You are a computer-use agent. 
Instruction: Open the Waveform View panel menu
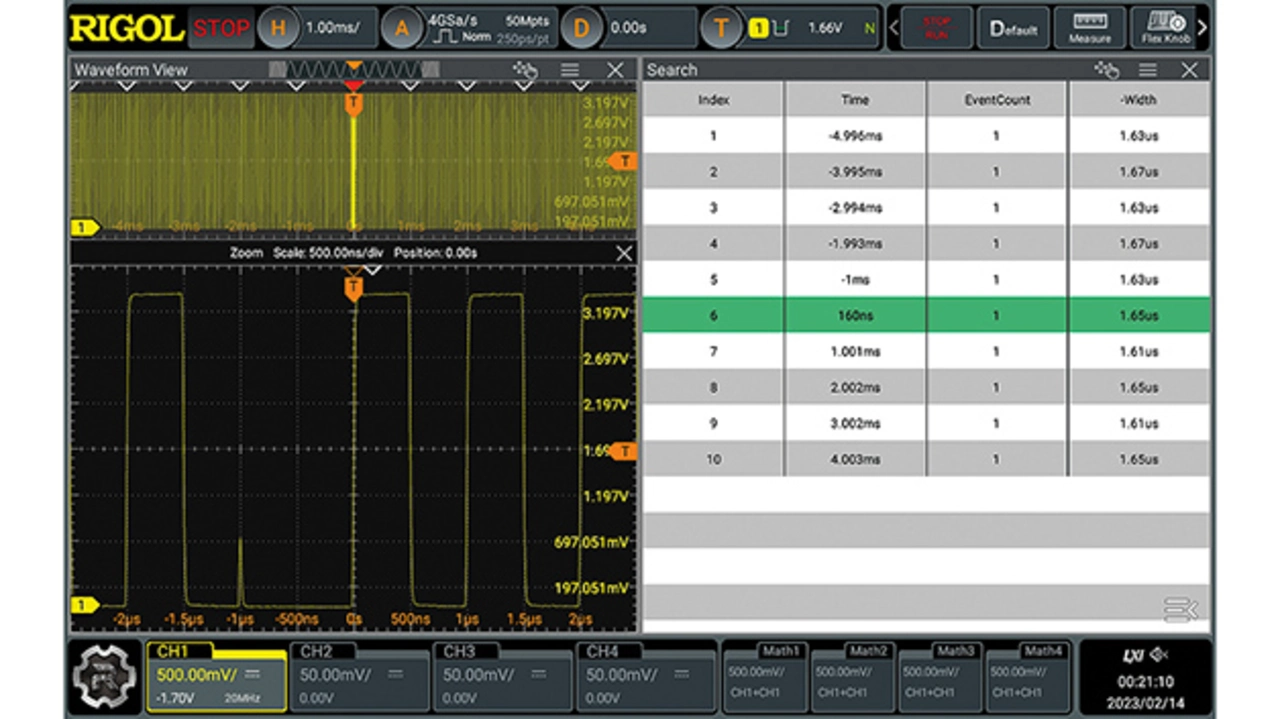pos(569,70)
